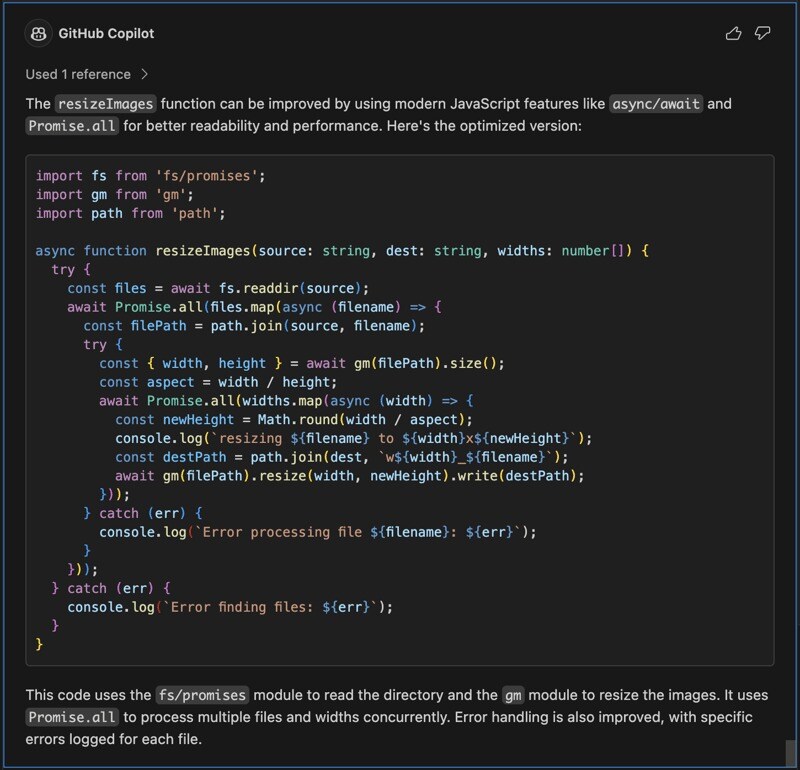Click the GitHub Copilot avatar icon
Image resolution: width=800 pixels, height=770 pixels.
coord(38,33)
